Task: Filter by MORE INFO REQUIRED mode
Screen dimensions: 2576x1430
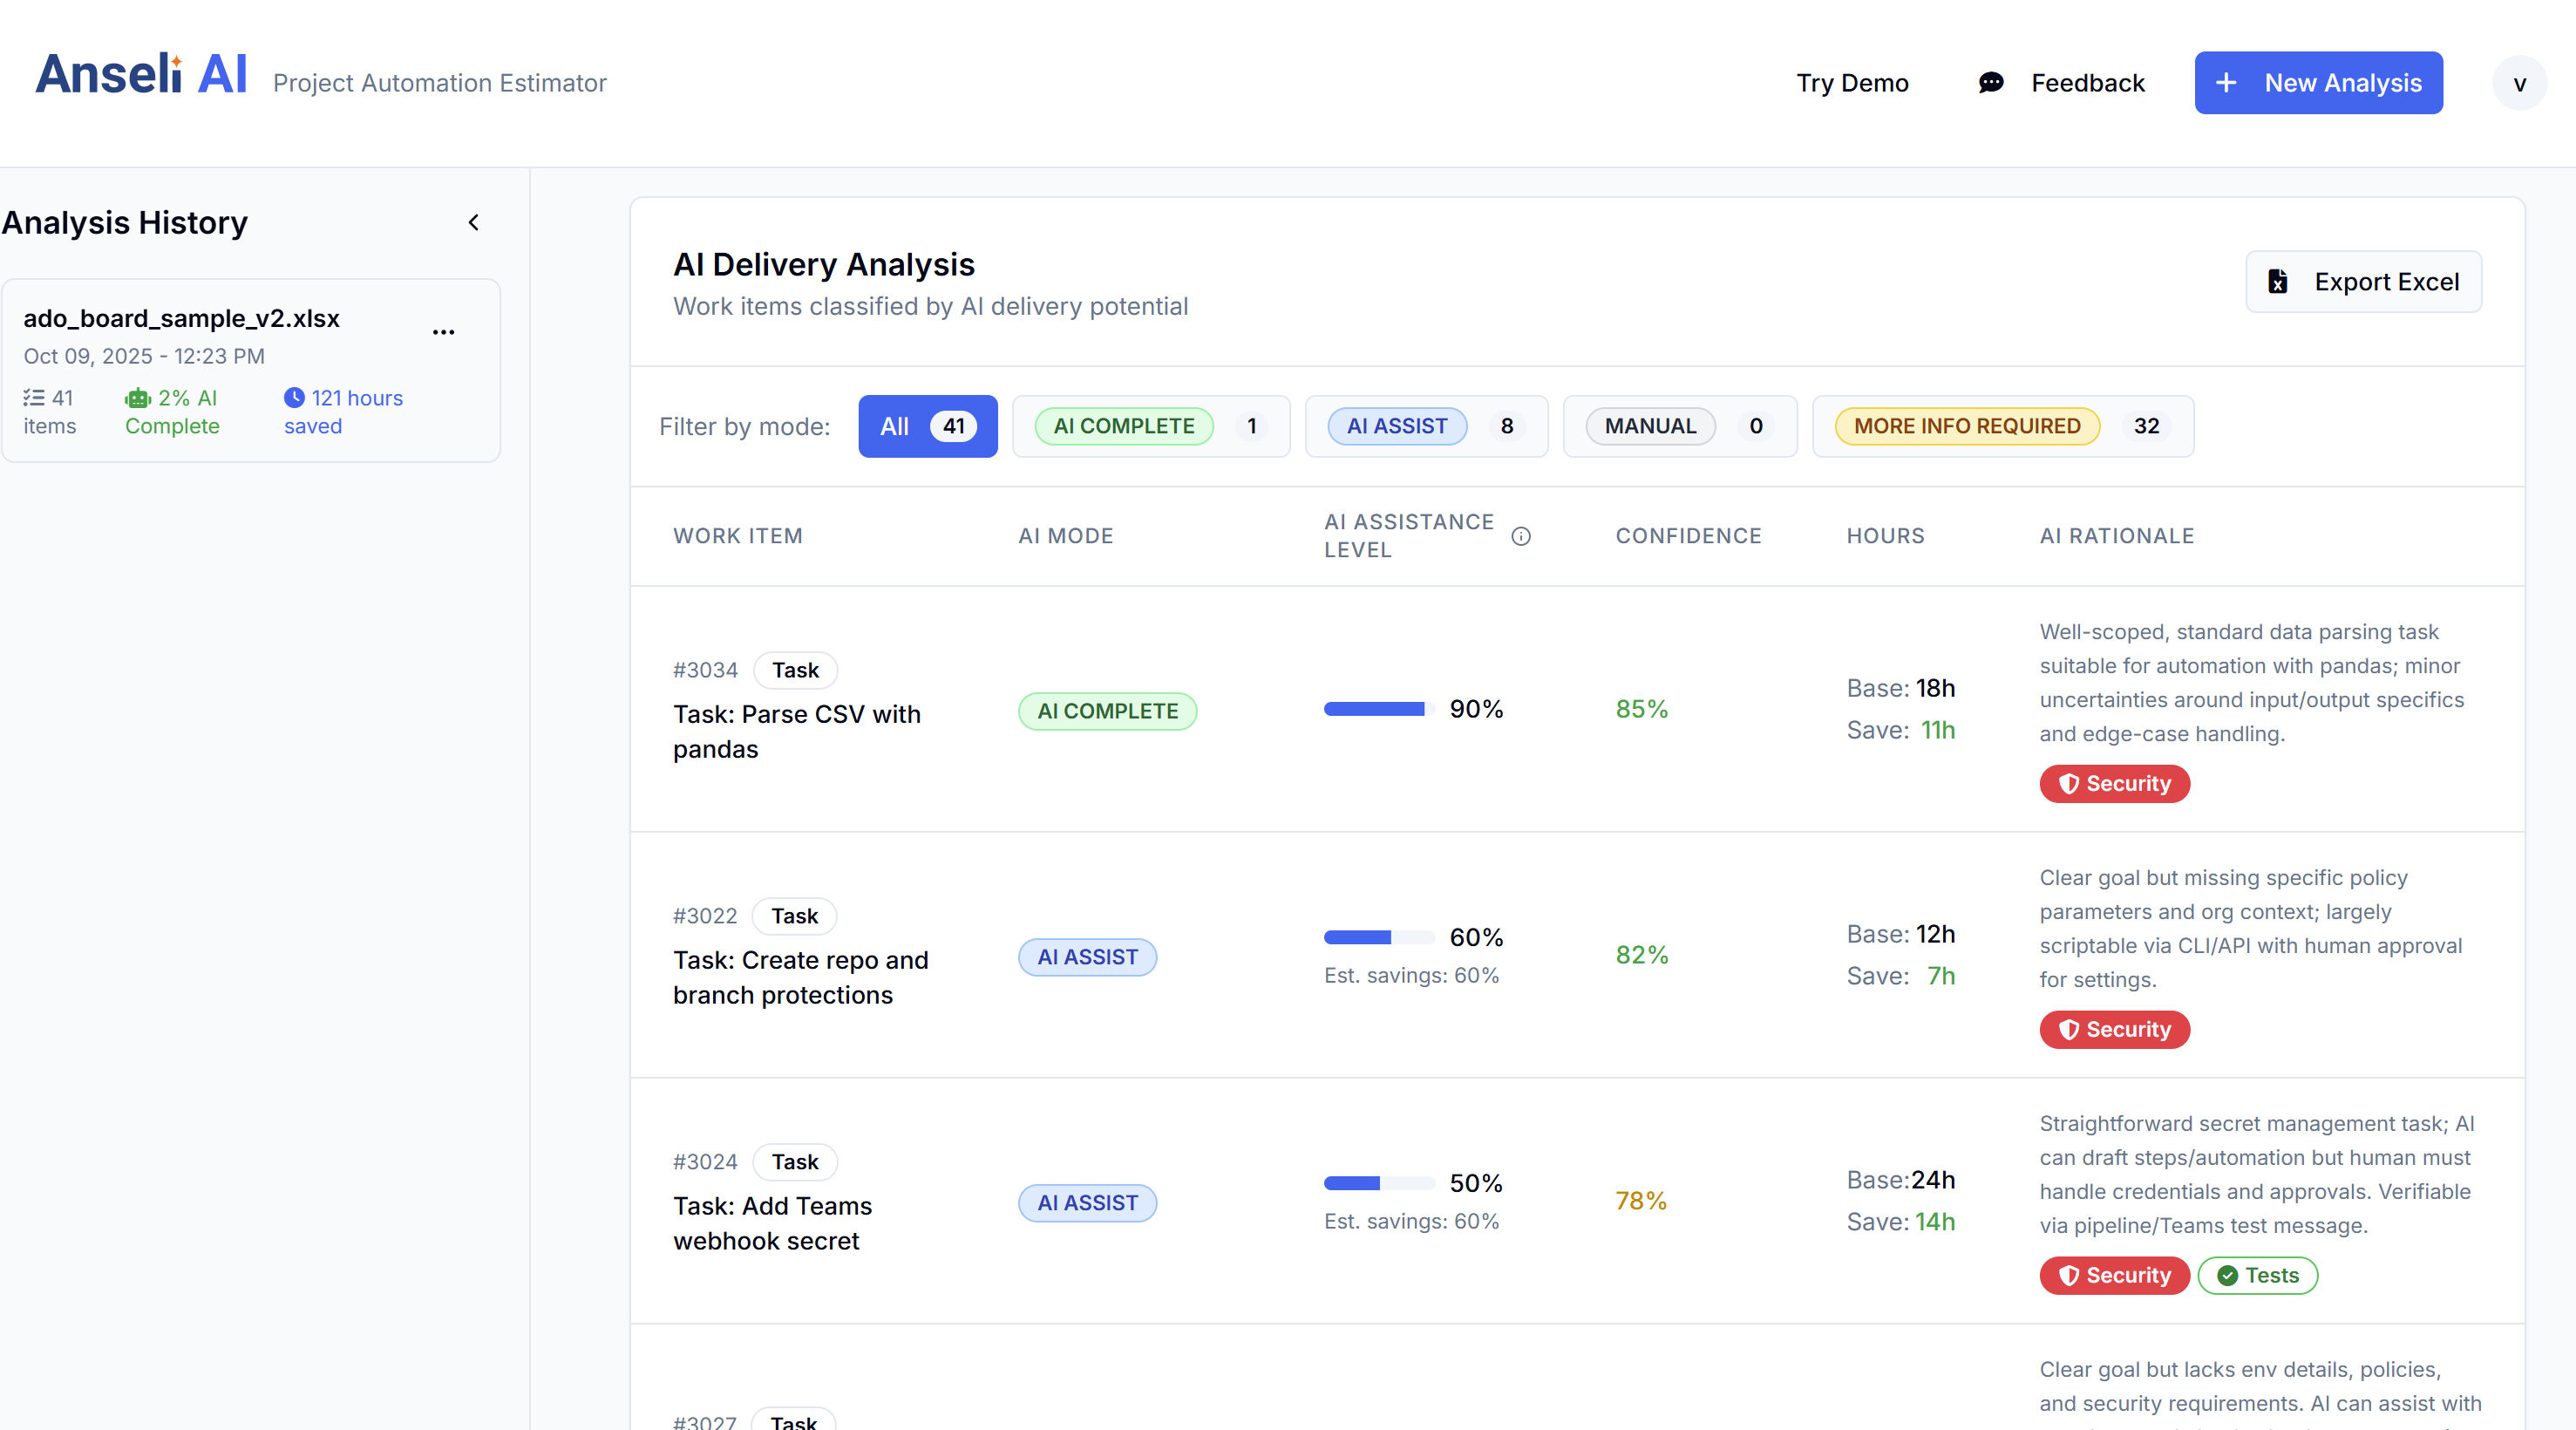Action: tap(2002, 426)
